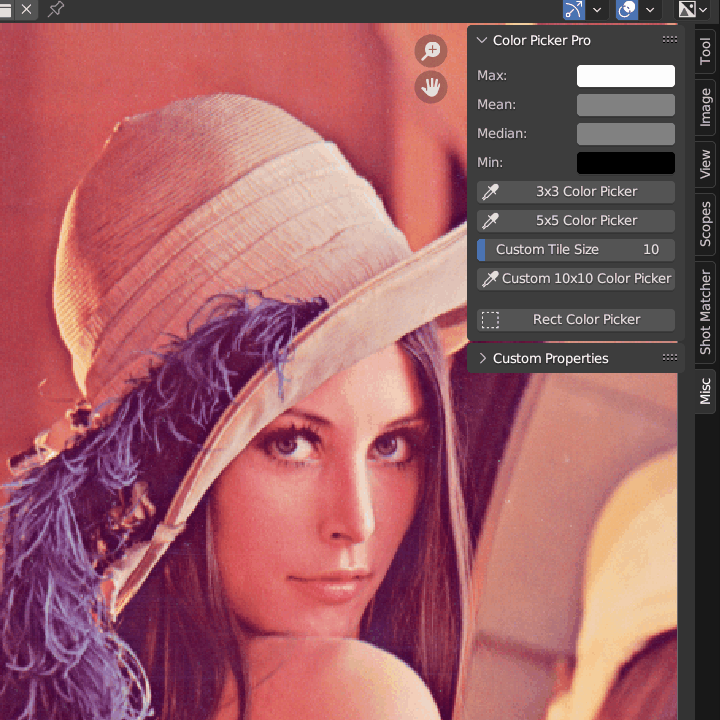This screenshot has height=720, width=720.
Task: Click the zoom magnifier gizmo icon
Action: (431, 51)
